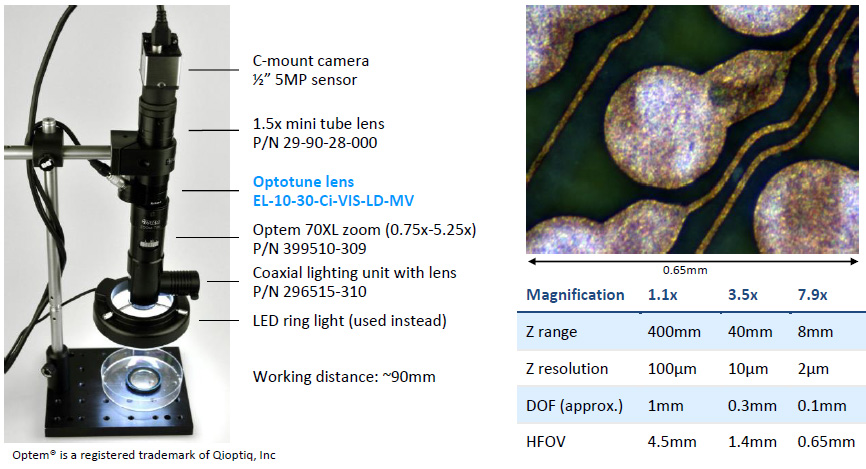Select the Optem 70XL zoom label
The width and height of the screenshot is (866, 469).
364,230
